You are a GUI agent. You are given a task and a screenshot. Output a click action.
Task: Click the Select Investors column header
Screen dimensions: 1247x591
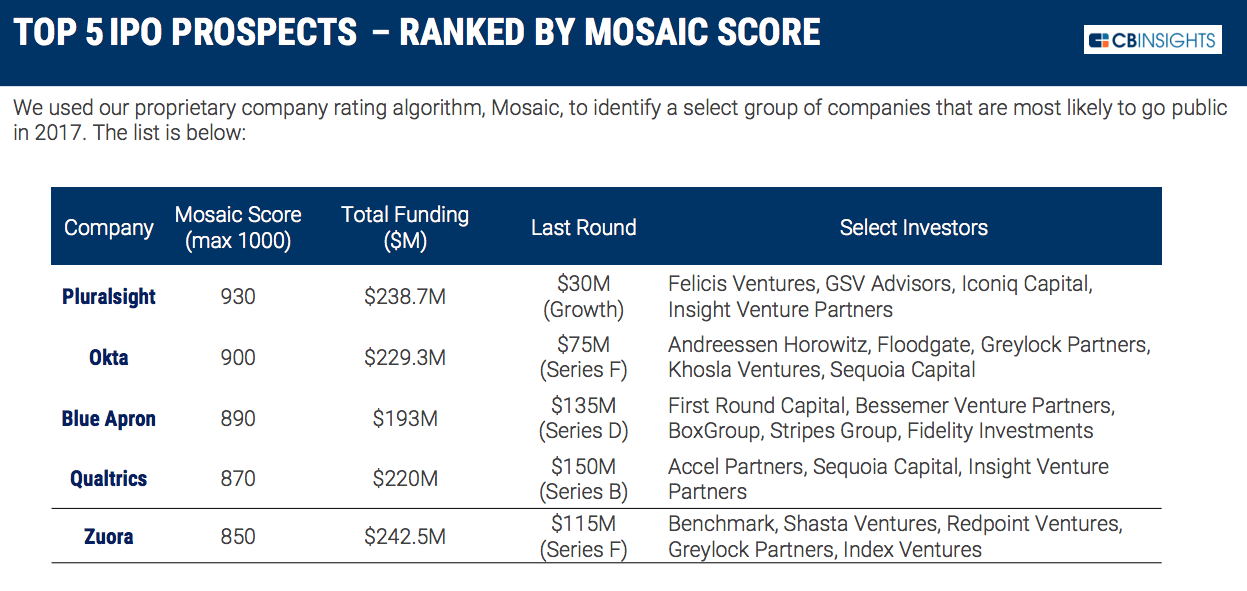pos(913,228)
